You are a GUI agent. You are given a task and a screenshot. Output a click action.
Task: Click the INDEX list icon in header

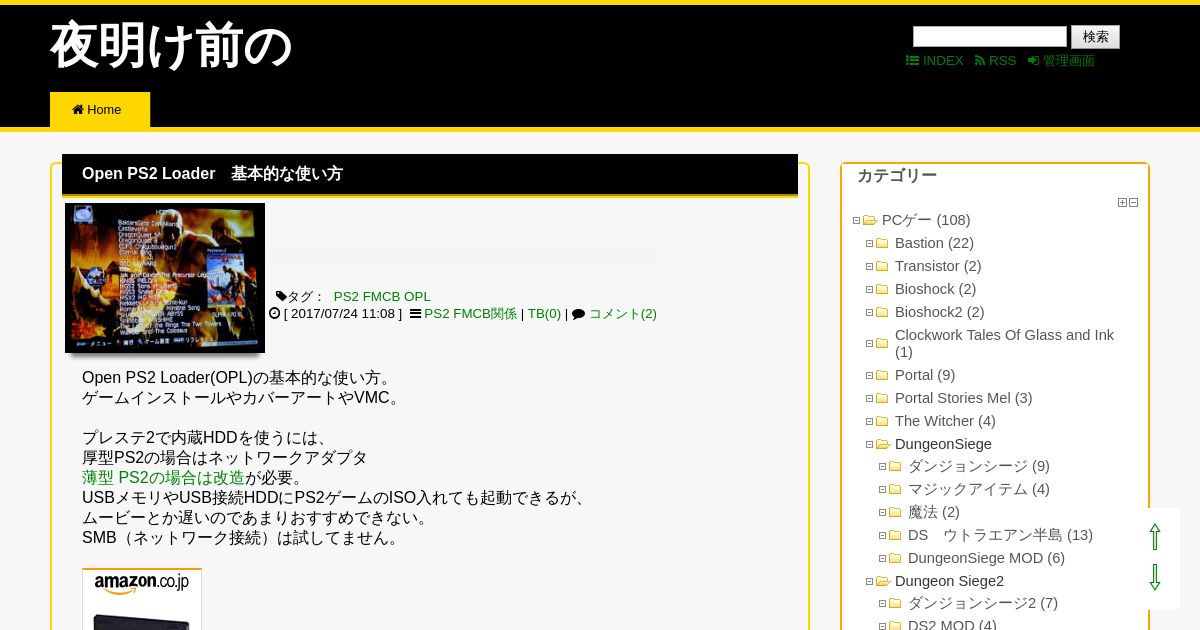[x=912, y=61]
